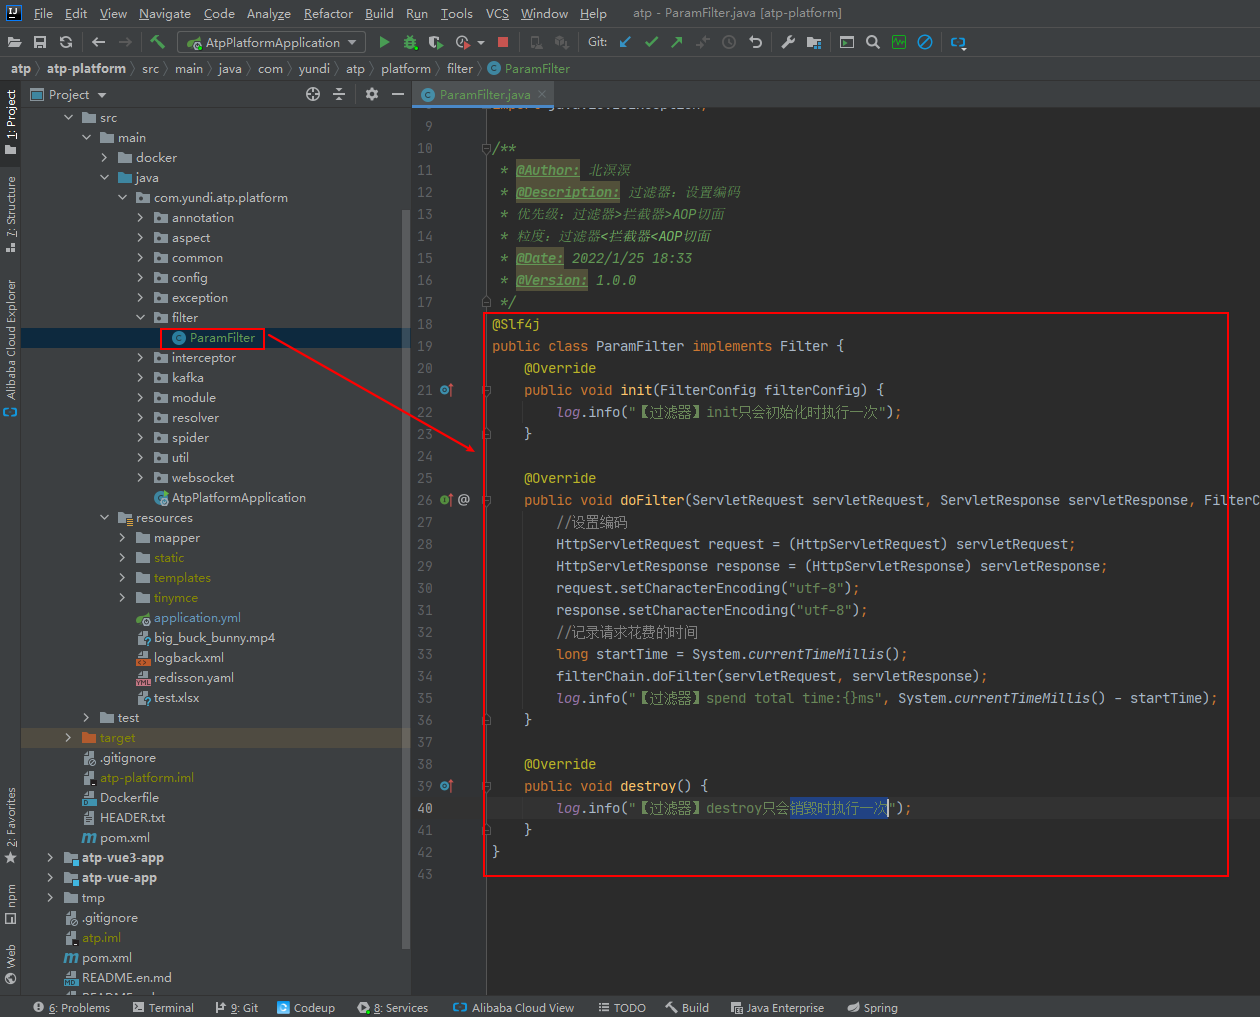Viewport: 1260px width, 1017px height.
Task: Toggle the Terminal tool window
Action: tap(163, 1007)
